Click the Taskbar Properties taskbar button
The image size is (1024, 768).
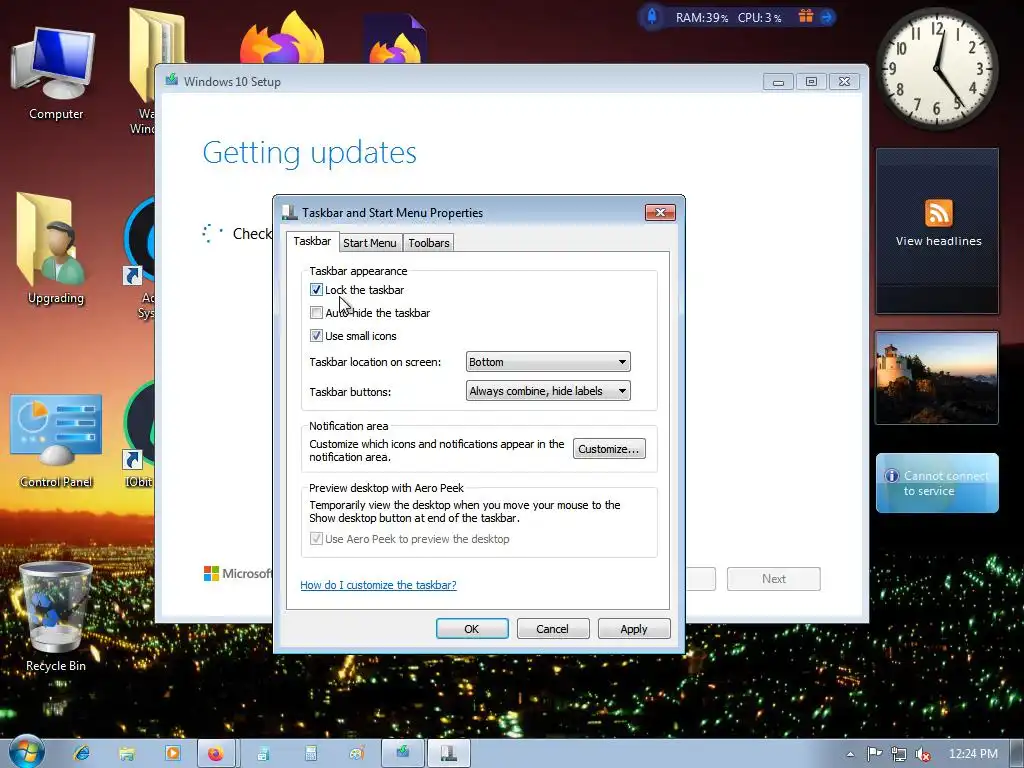pos(449,754)
